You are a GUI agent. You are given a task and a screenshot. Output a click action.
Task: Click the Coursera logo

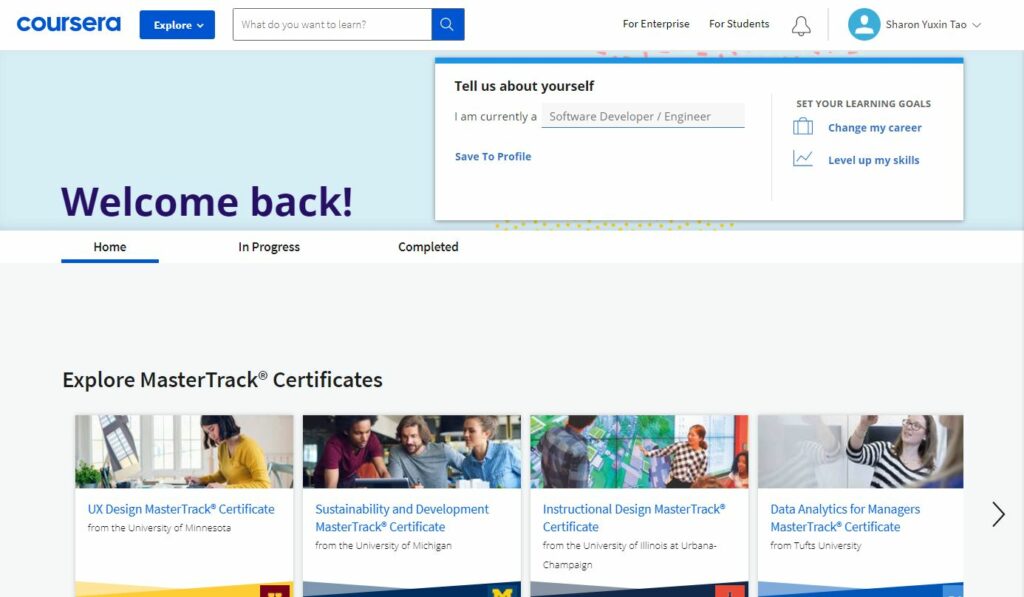[x=69, y=24]
